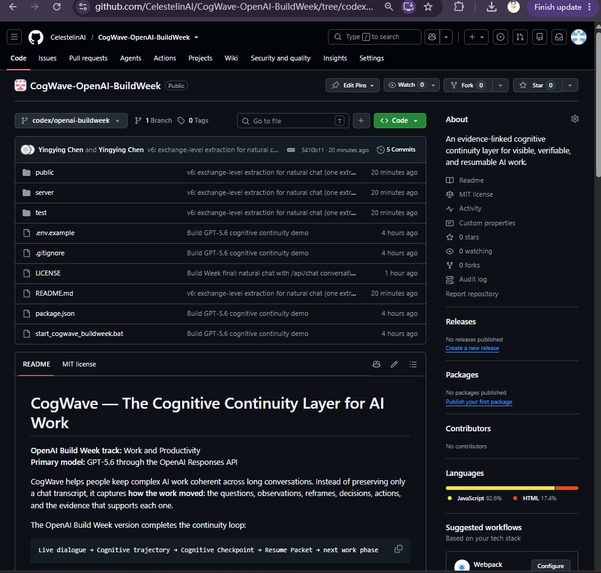Click Publish your first package link

pos(479,402)
